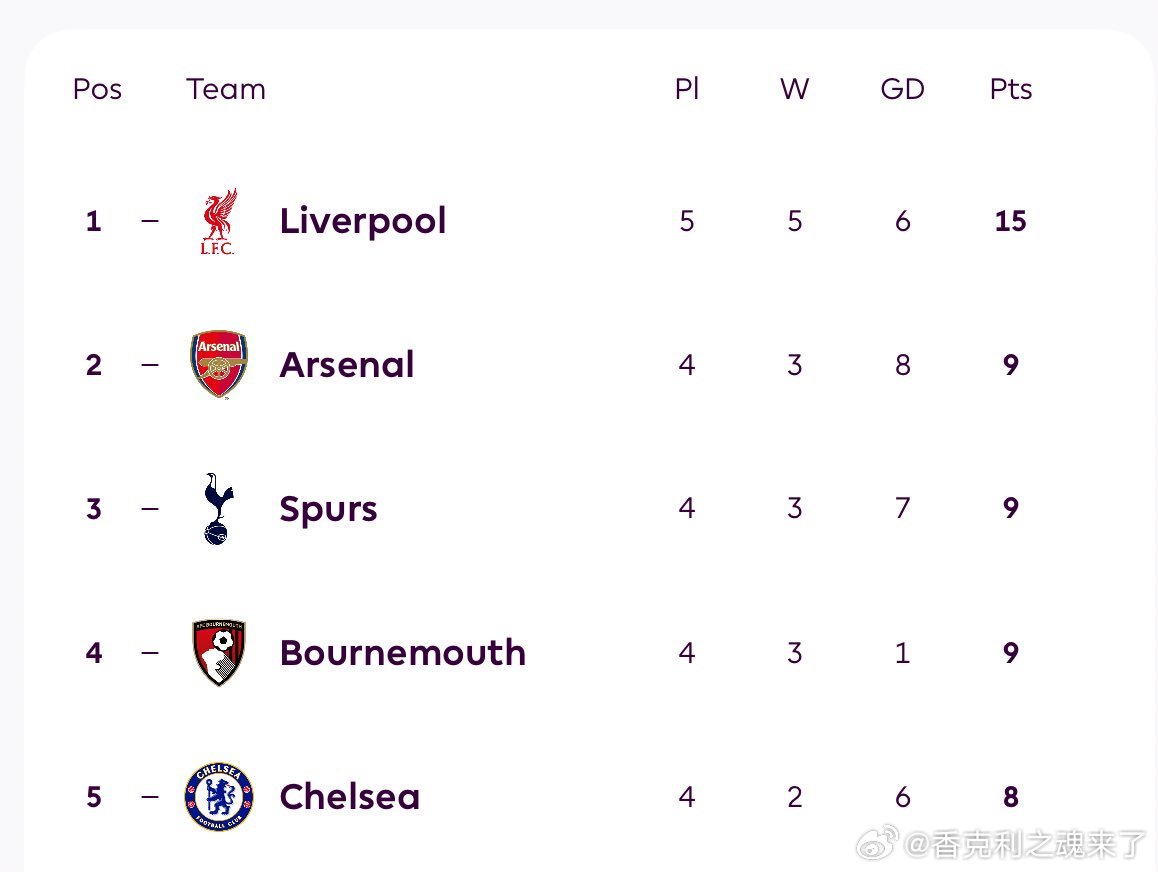Click the Bournemouth club crest

(x=219, y=653)
